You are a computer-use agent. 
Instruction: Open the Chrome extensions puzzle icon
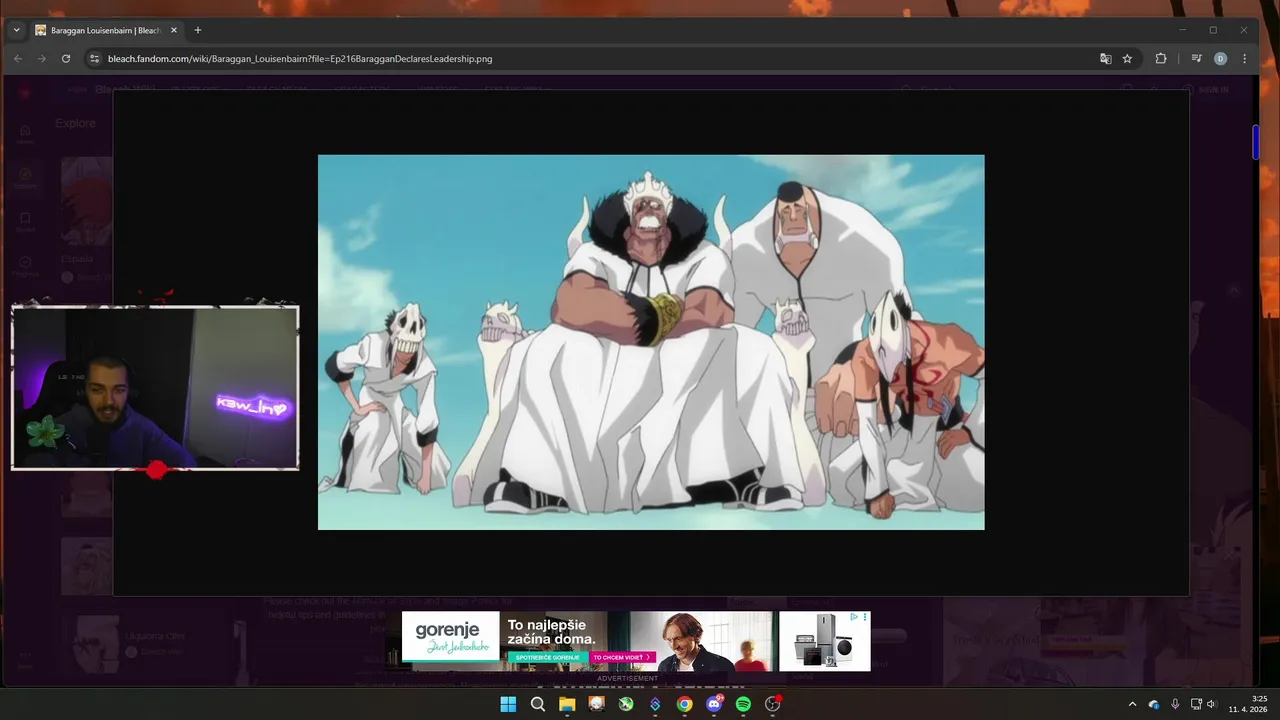click(x=1161, y=59)
